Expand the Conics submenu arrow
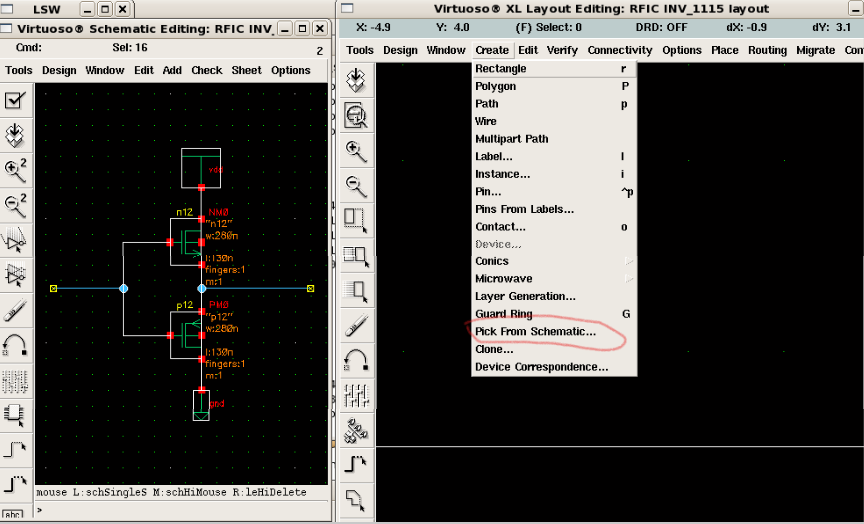Screen dimensions: 864x524 click(x=628, y=261)
